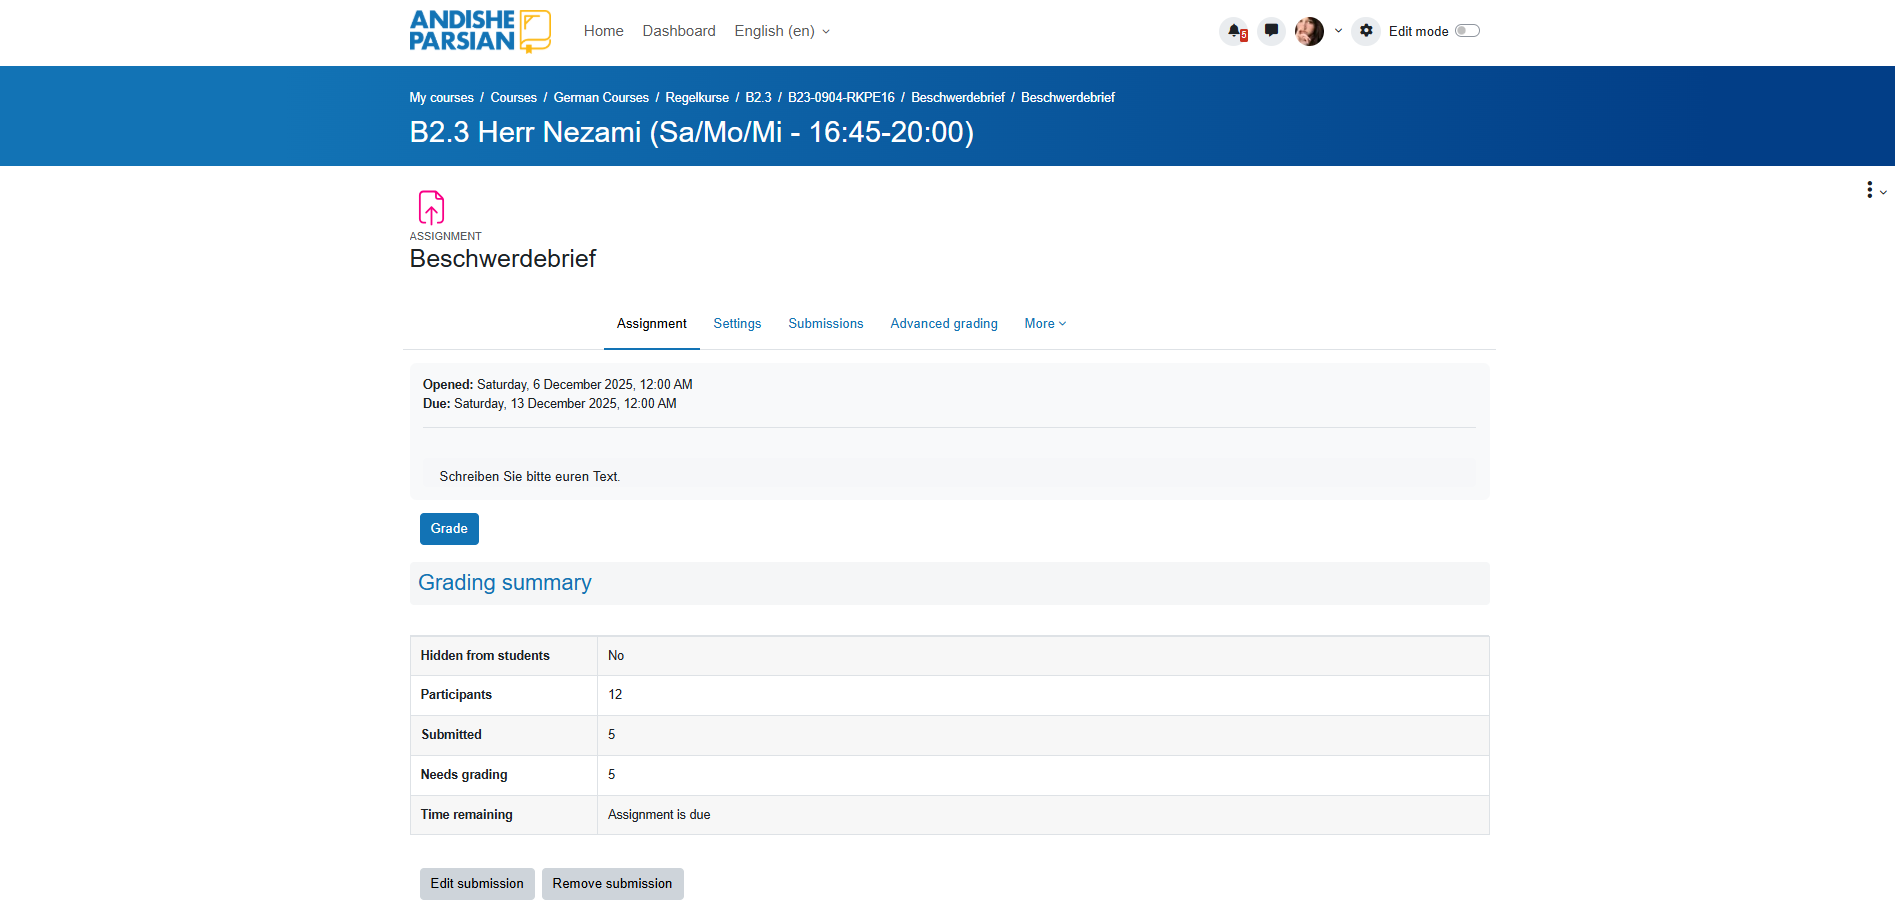Click the Remove submission button
This screenshot has height=902, width=1895.
coord(612,884)
